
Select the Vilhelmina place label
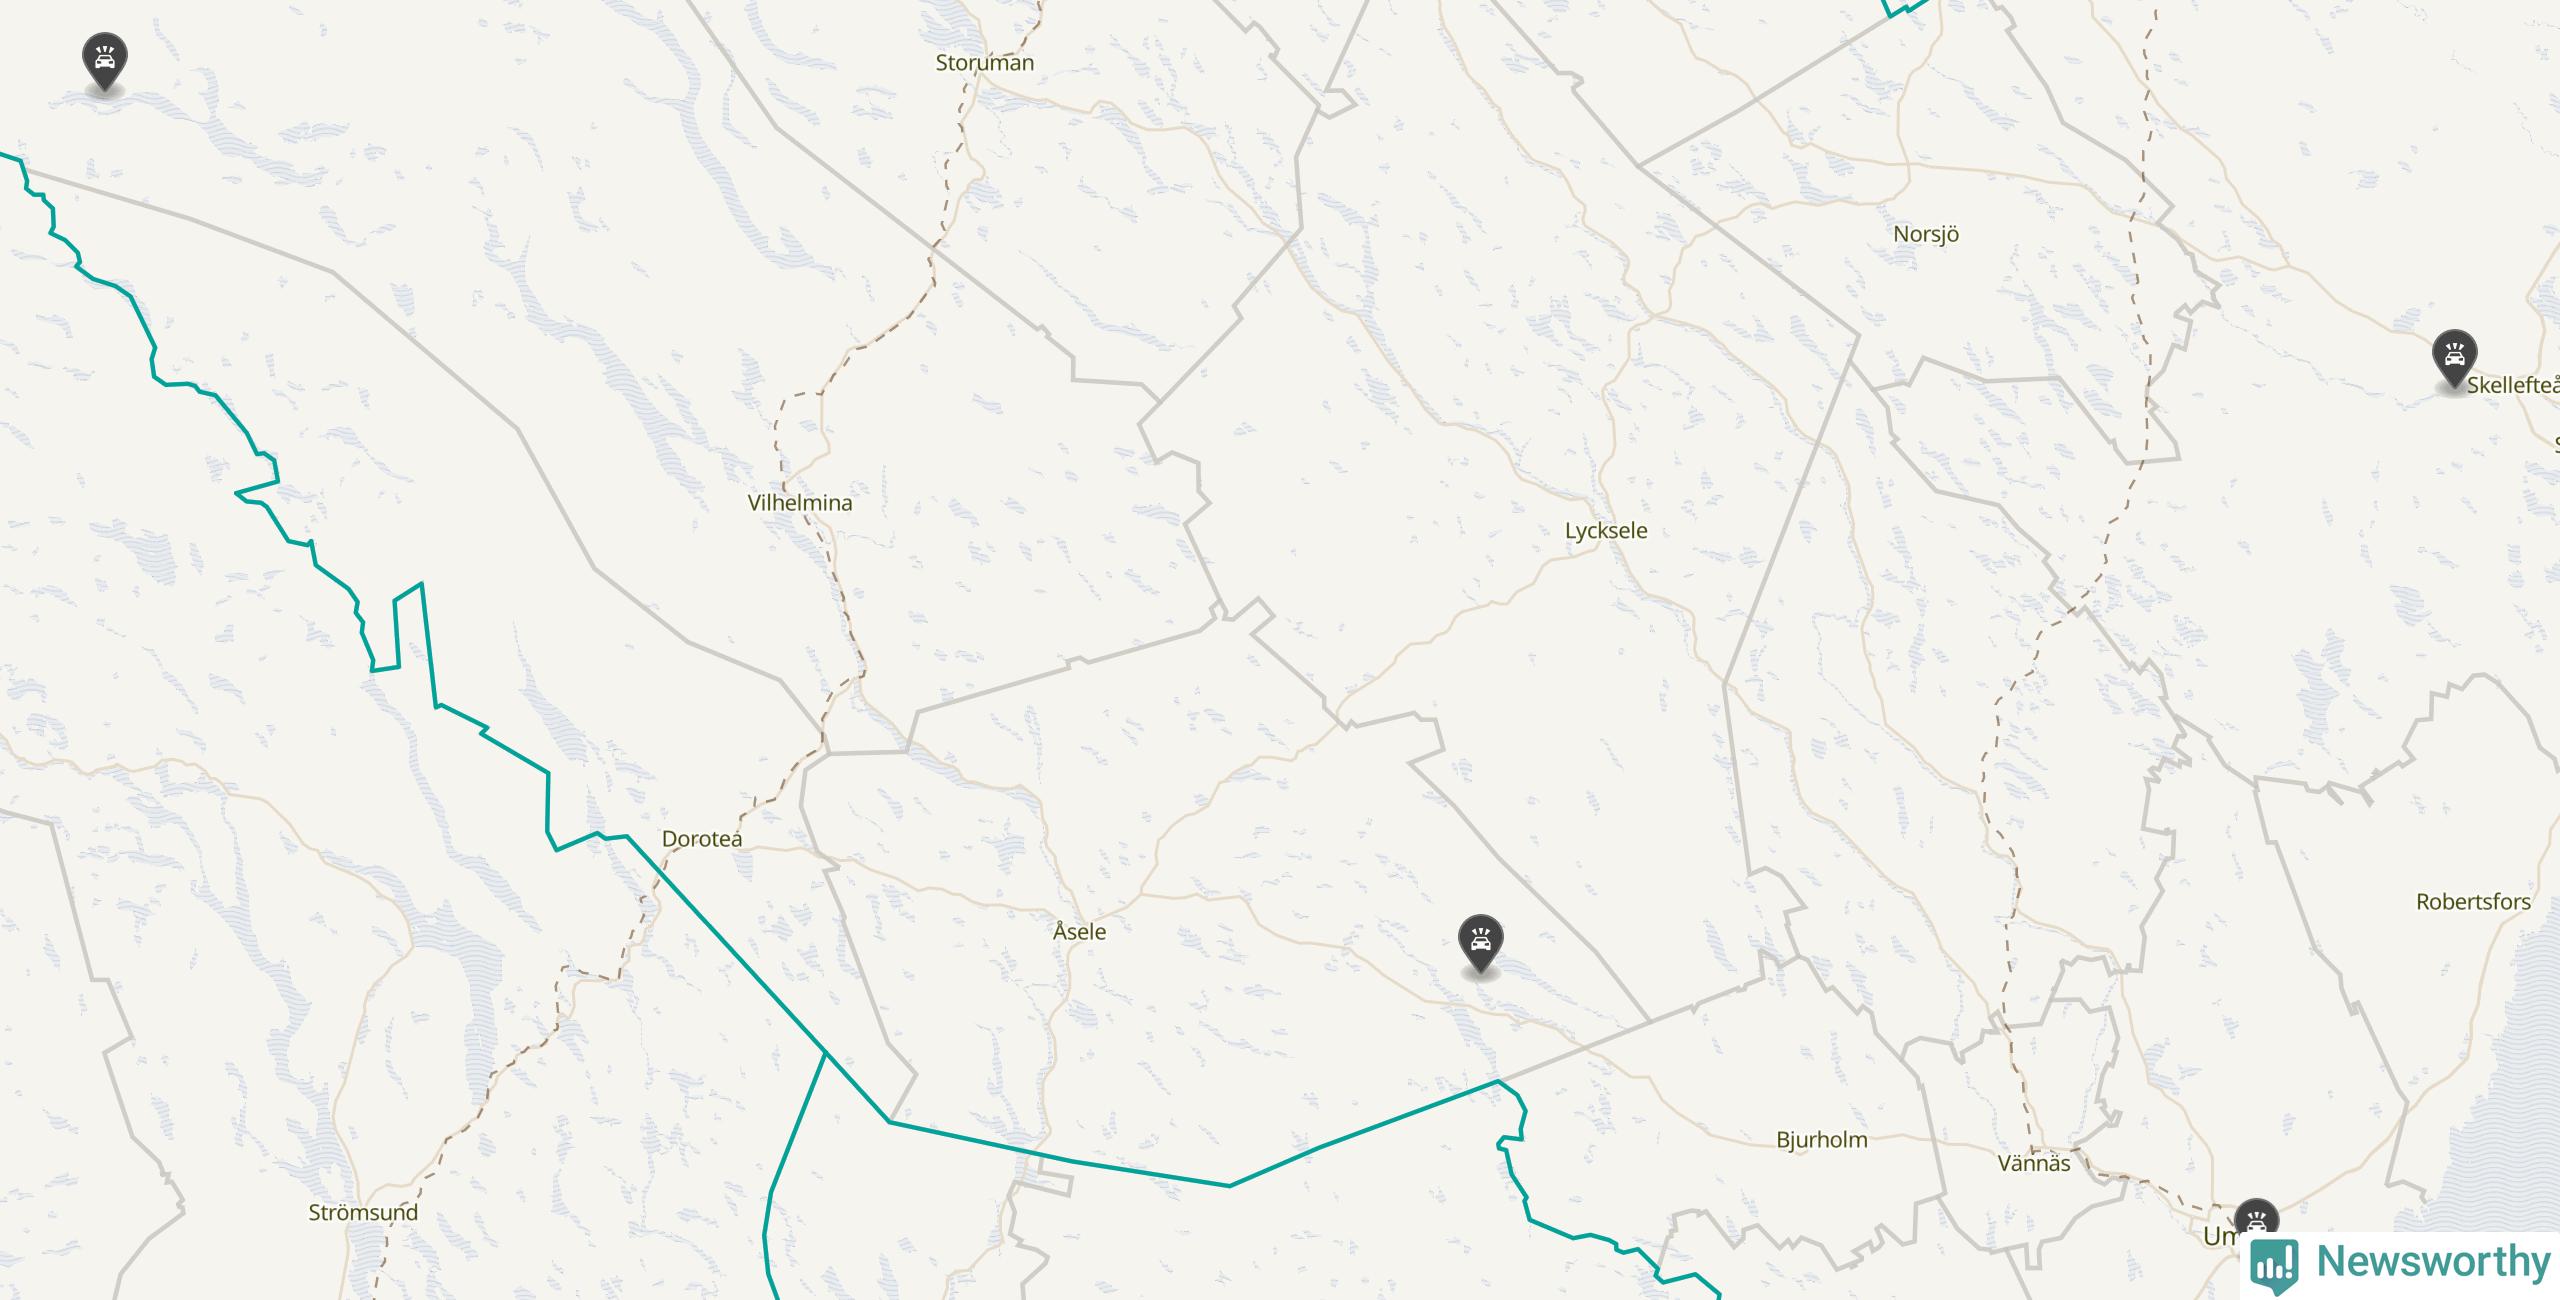[800, 503]
